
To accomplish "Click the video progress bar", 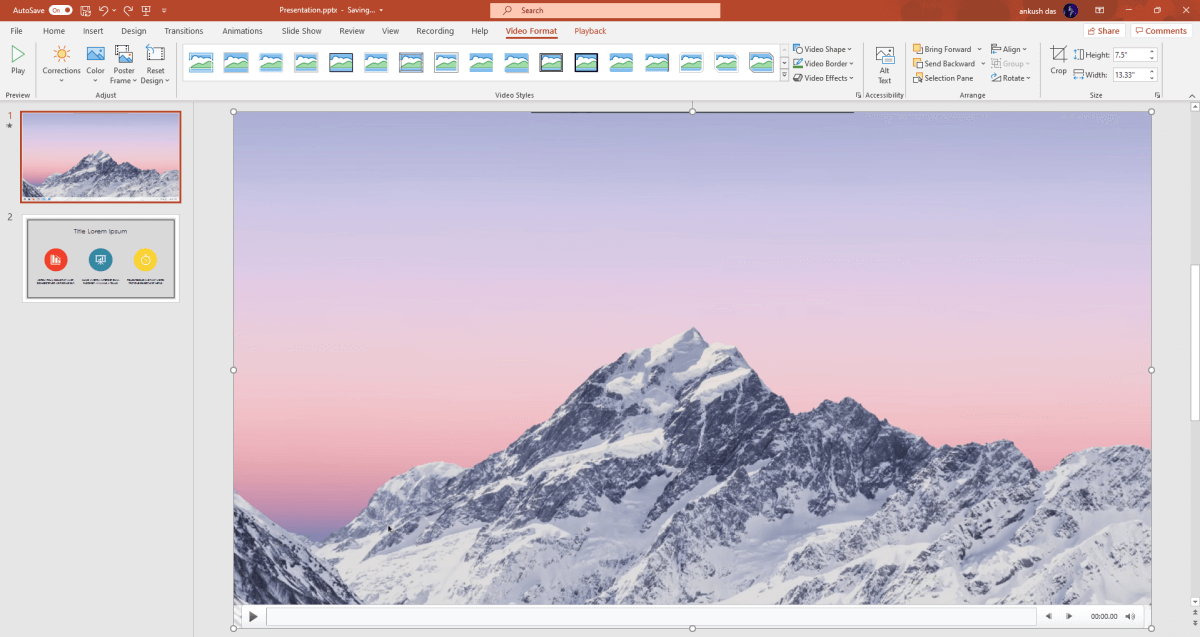I will [x=650, y=616].
